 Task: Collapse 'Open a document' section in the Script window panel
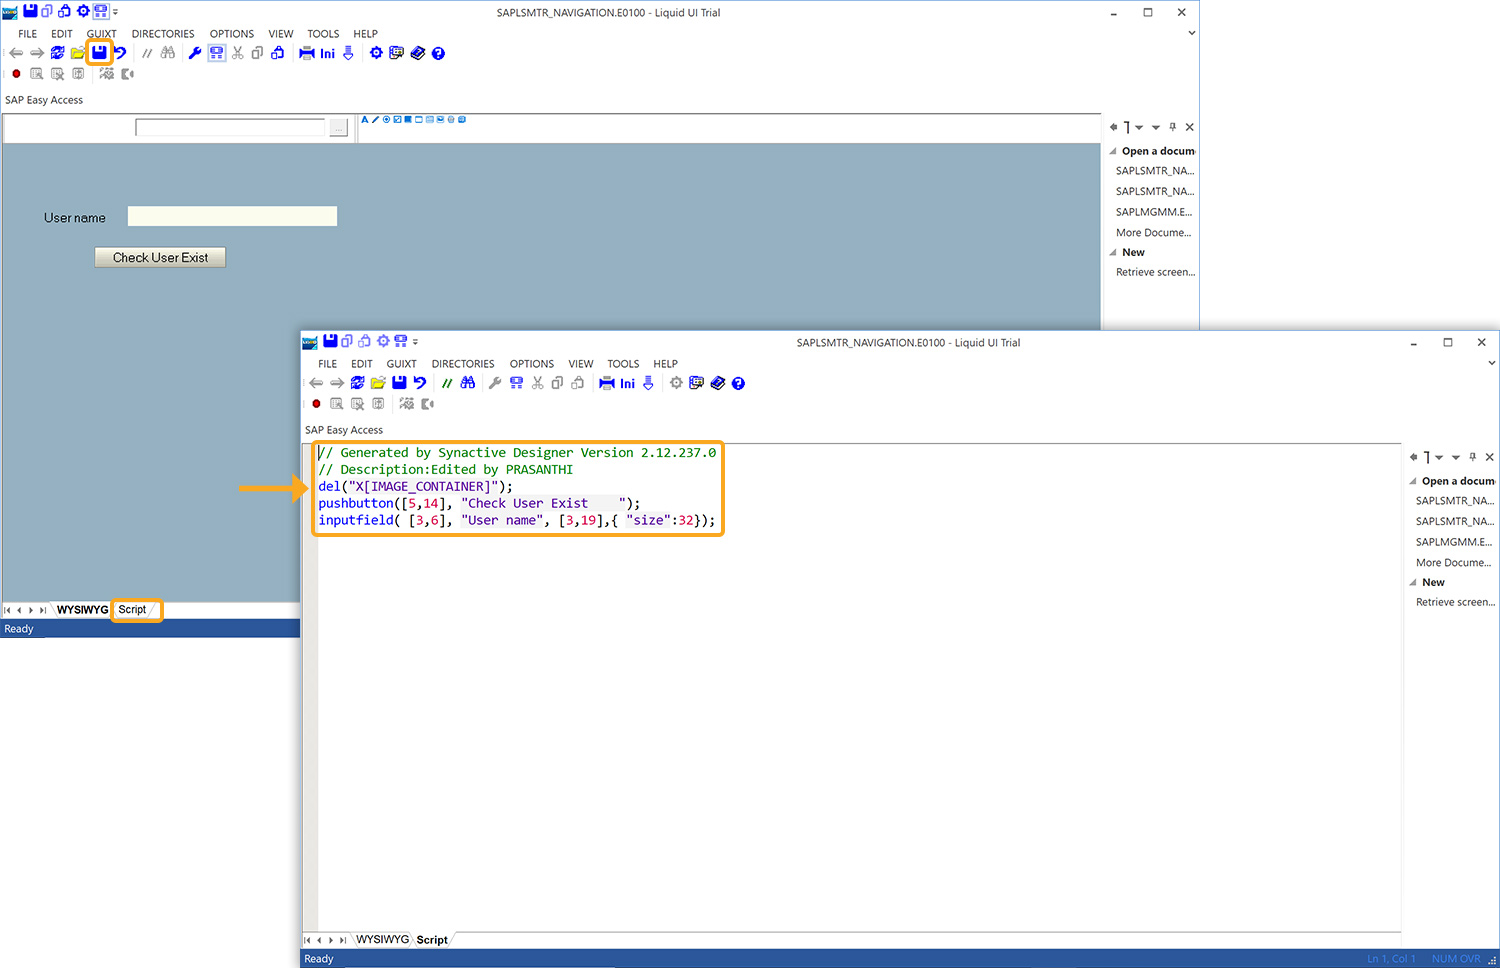coord(1413,481)
